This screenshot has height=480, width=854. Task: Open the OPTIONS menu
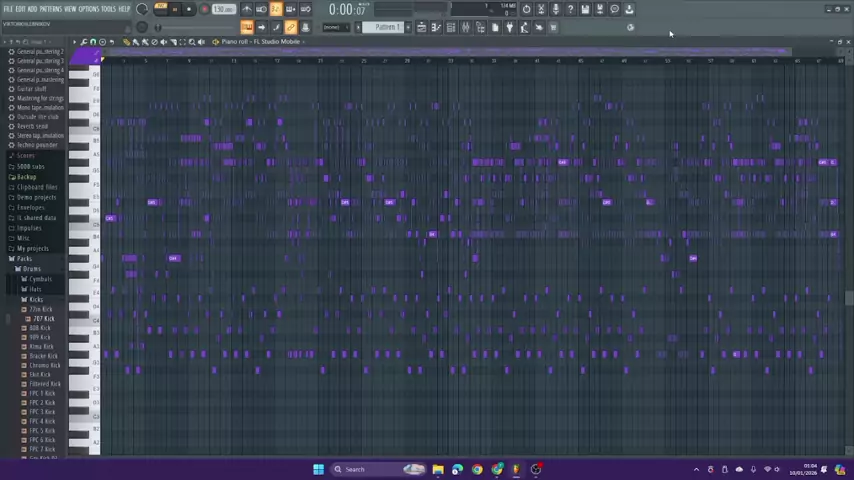(x=88, y=9)
